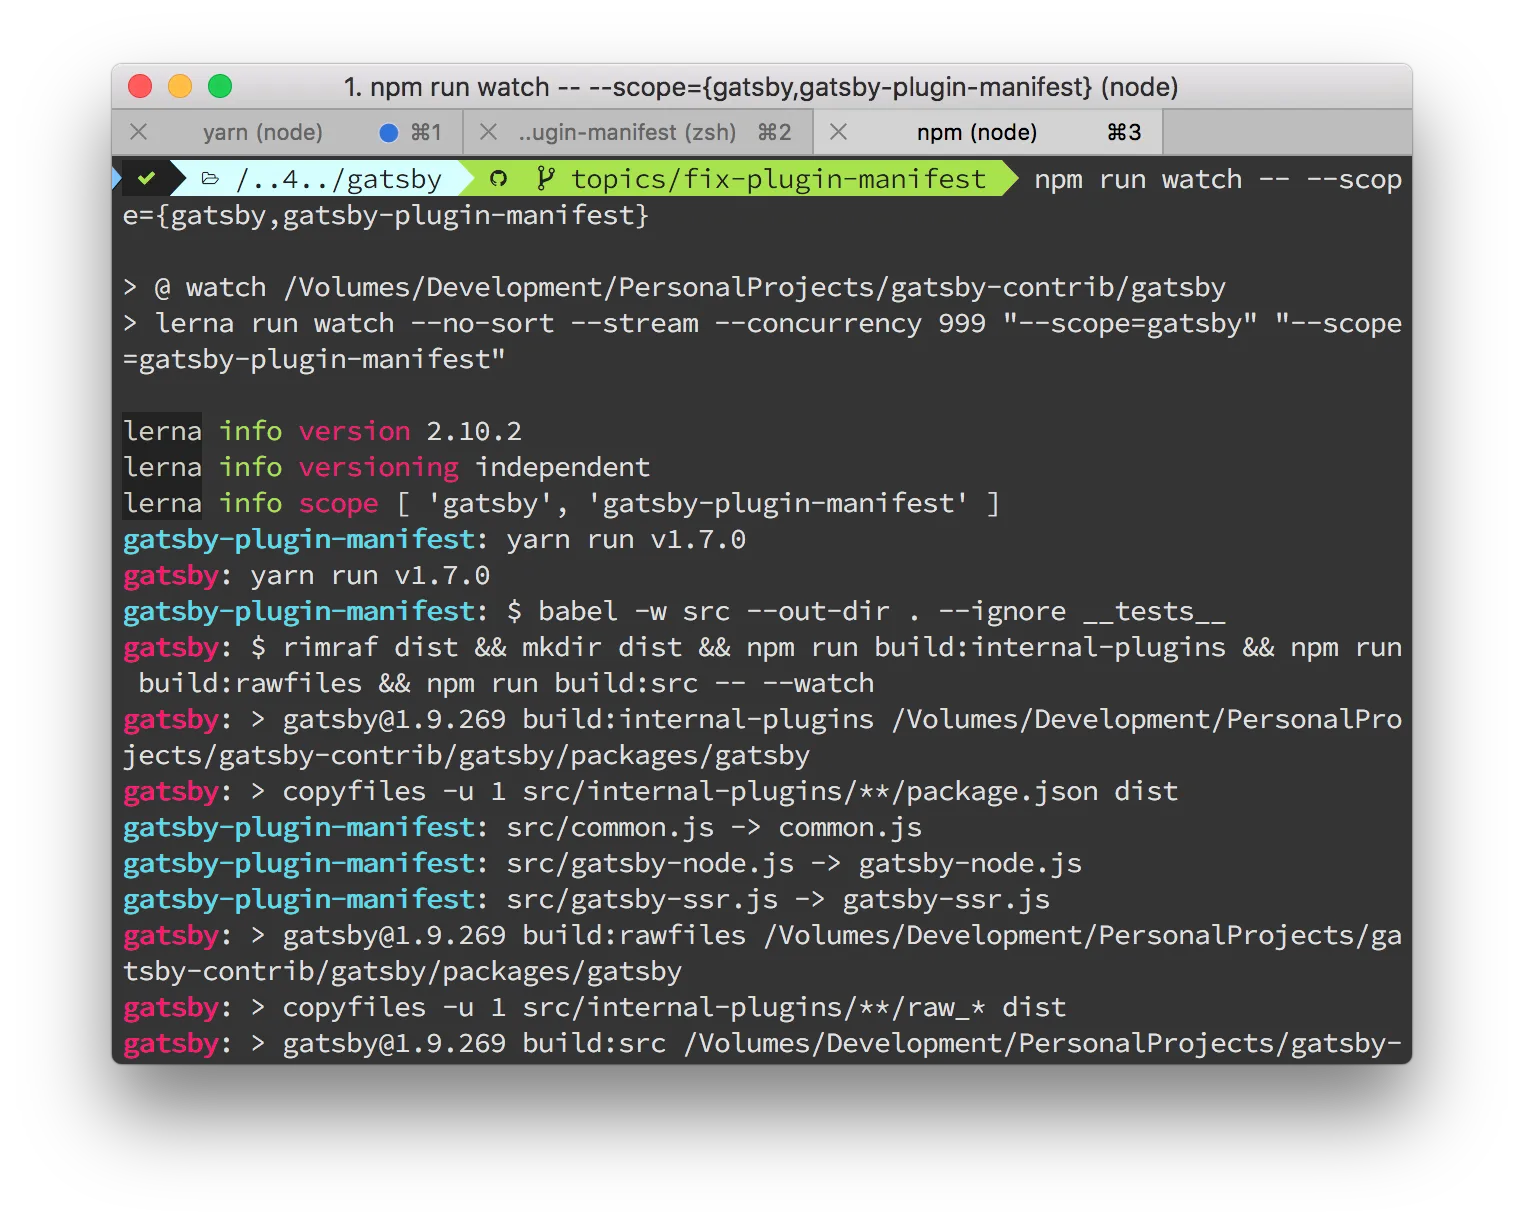The image size is (1524, 1224).
Task: Click the copyfiles raw_* dist line
Action: [x=594, y=1007]
